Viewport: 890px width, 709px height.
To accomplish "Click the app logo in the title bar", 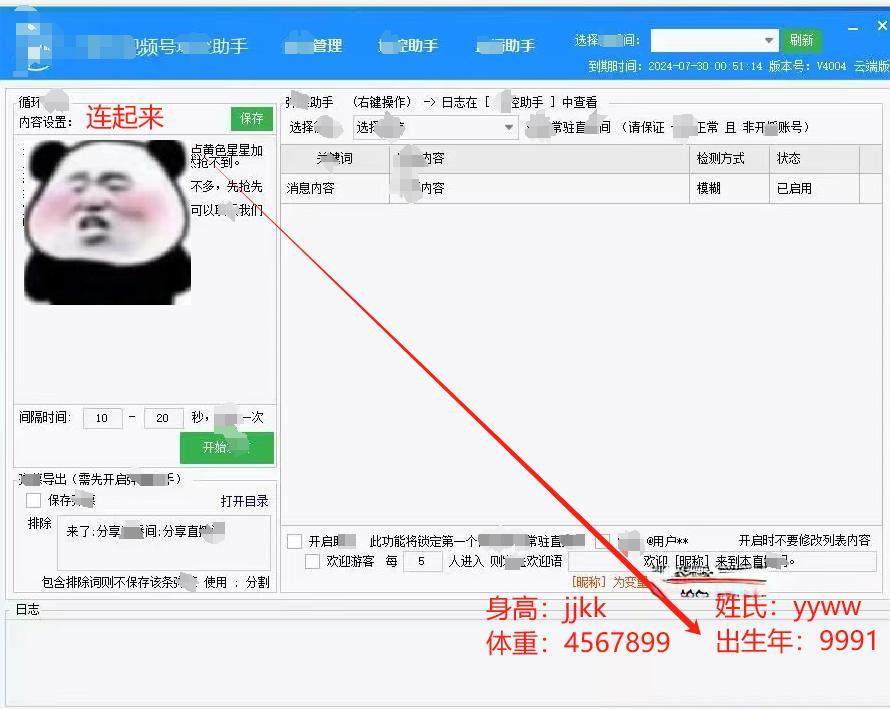I will (35, 45).
